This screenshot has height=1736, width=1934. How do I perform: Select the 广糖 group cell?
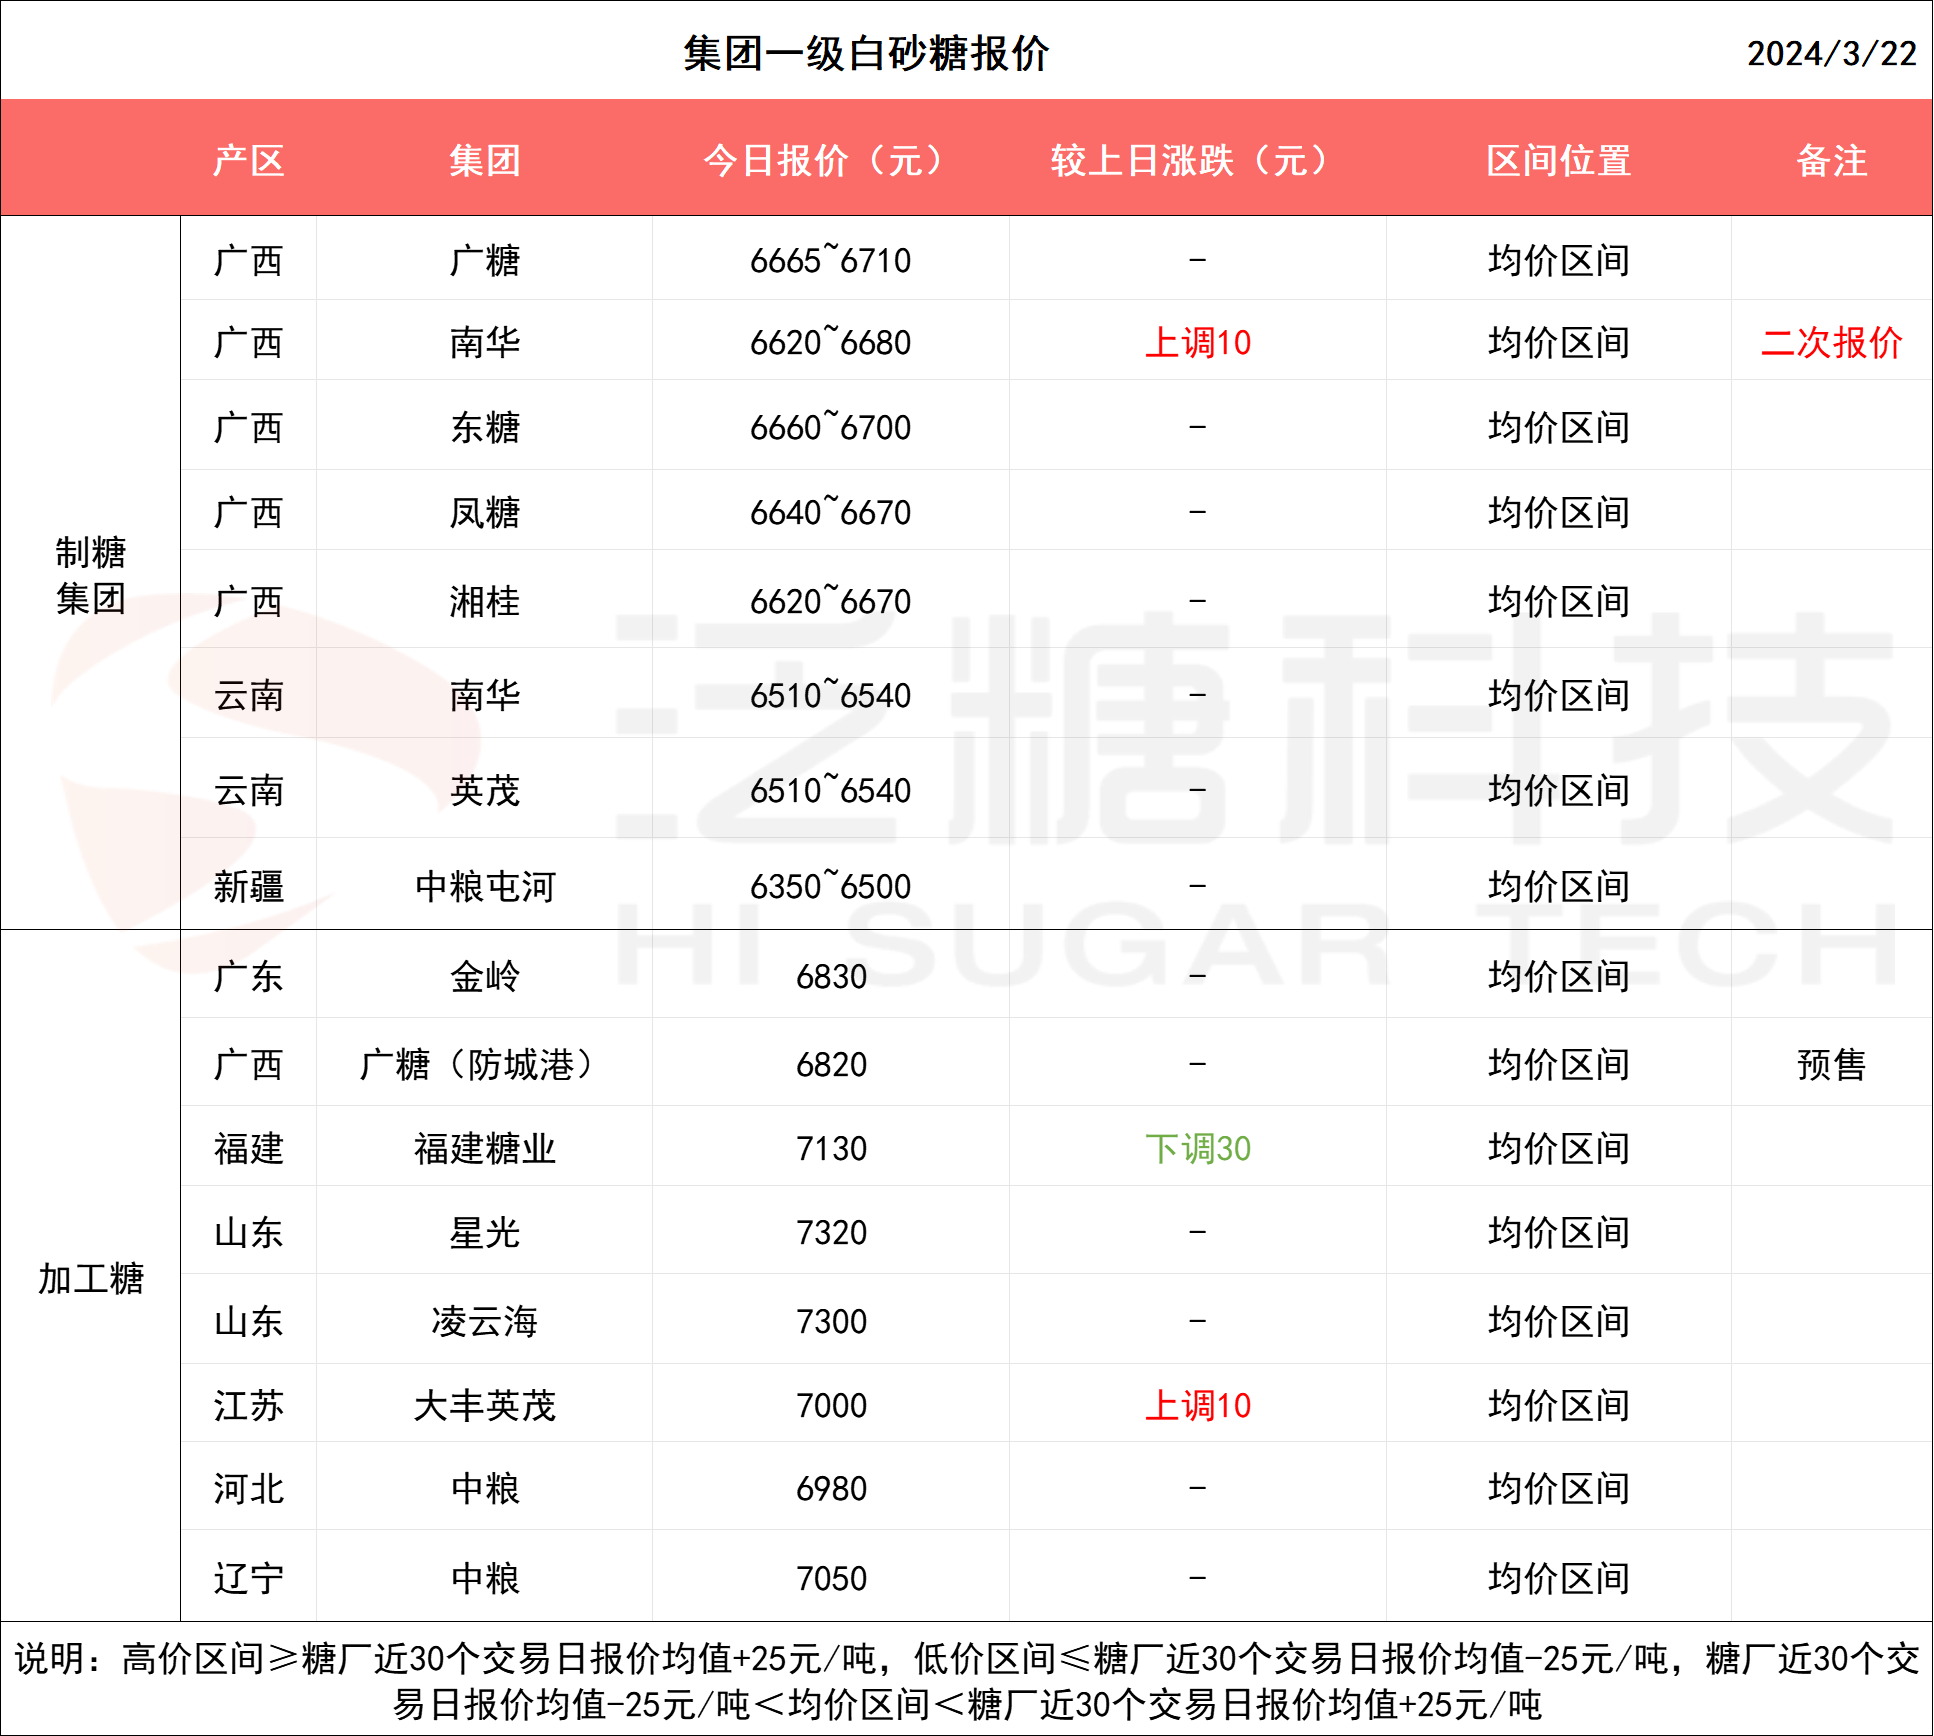pyautogui.click(x=485, y=260)
